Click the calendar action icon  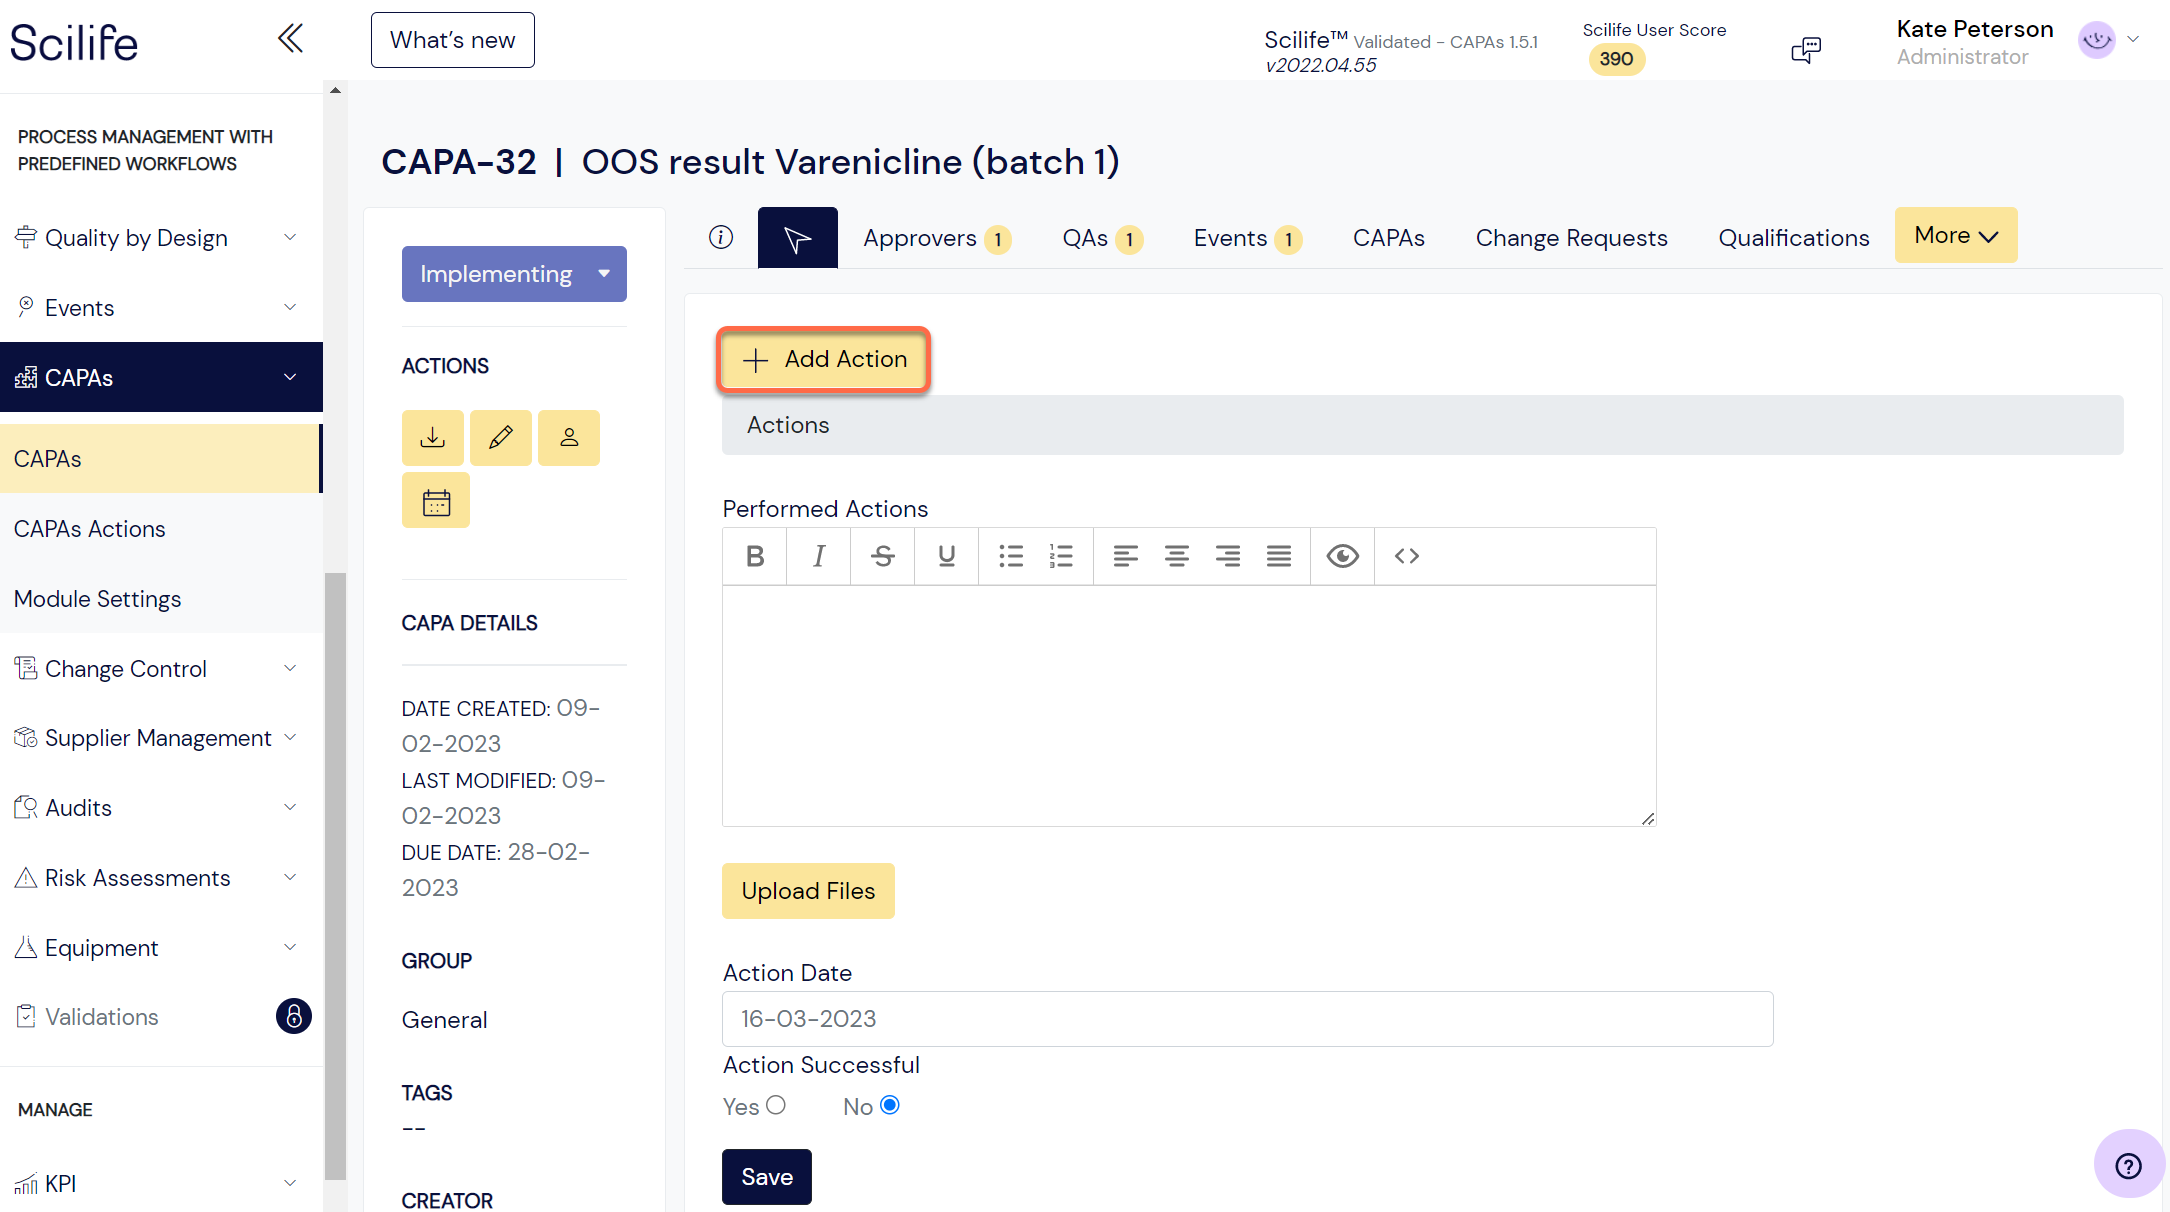(x=435, y=499)
